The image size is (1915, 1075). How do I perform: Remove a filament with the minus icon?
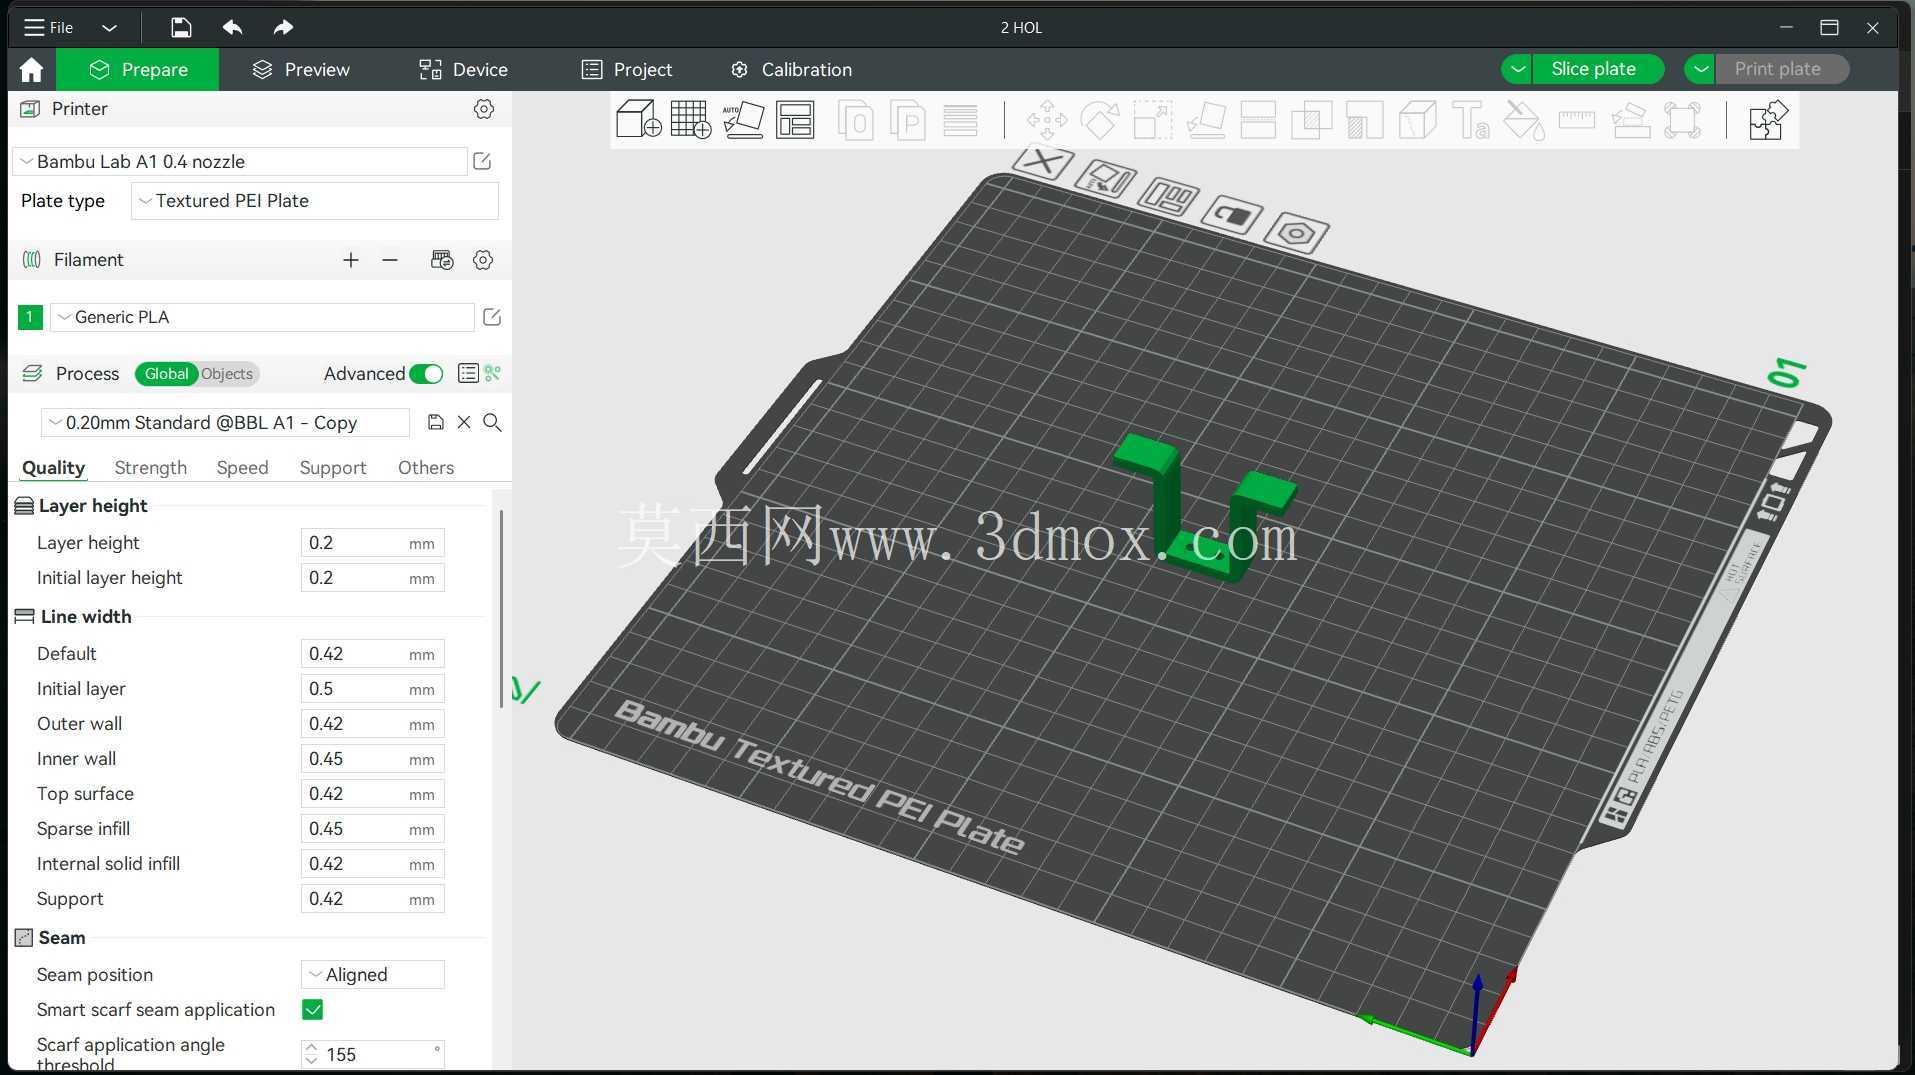(390, 260)
